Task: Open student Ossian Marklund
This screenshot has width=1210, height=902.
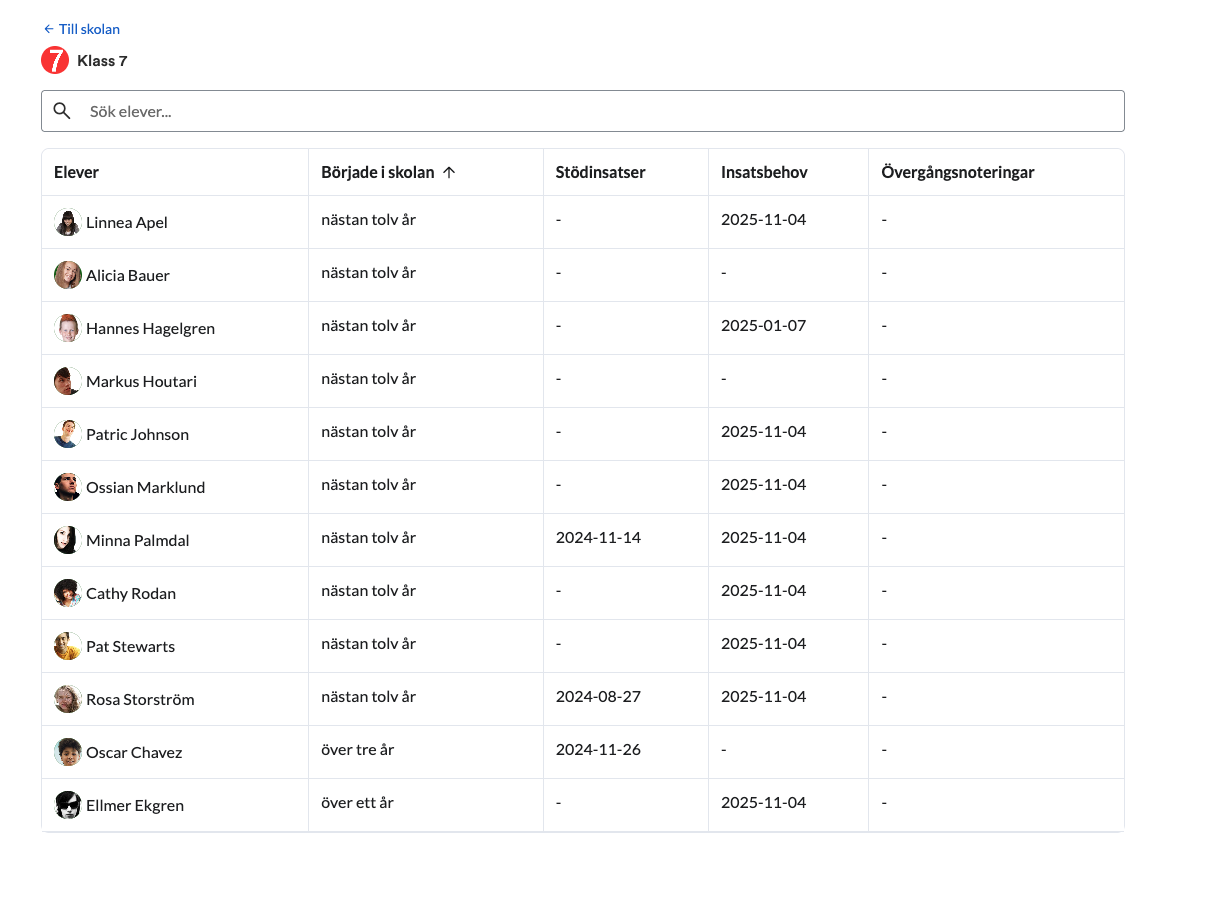Action: pos(145,488)
